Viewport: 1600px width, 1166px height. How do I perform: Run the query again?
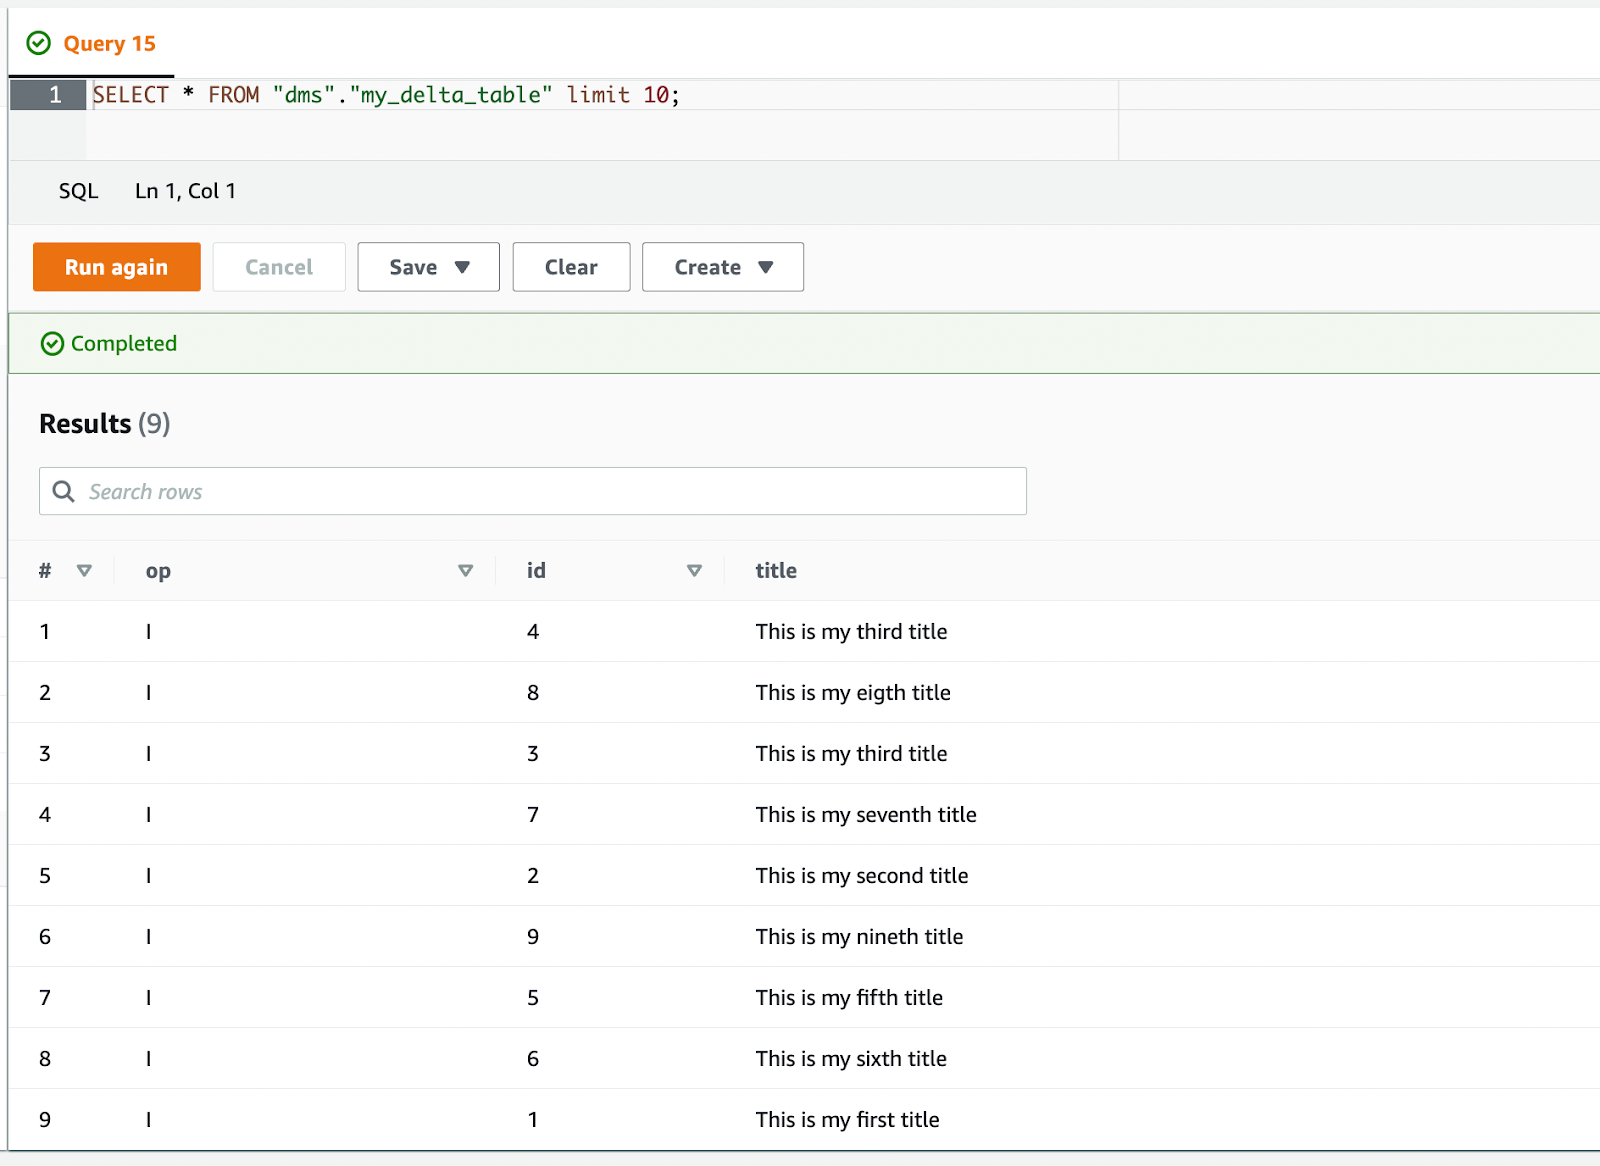[x=117, y=267]
